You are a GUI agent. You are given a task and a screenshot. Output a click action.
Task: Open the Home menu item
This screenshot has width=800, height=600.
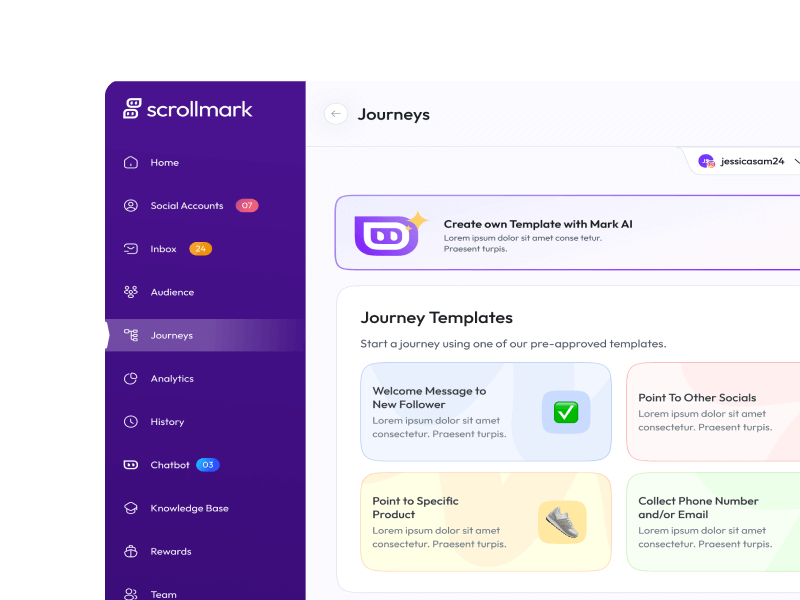(205, 162)
